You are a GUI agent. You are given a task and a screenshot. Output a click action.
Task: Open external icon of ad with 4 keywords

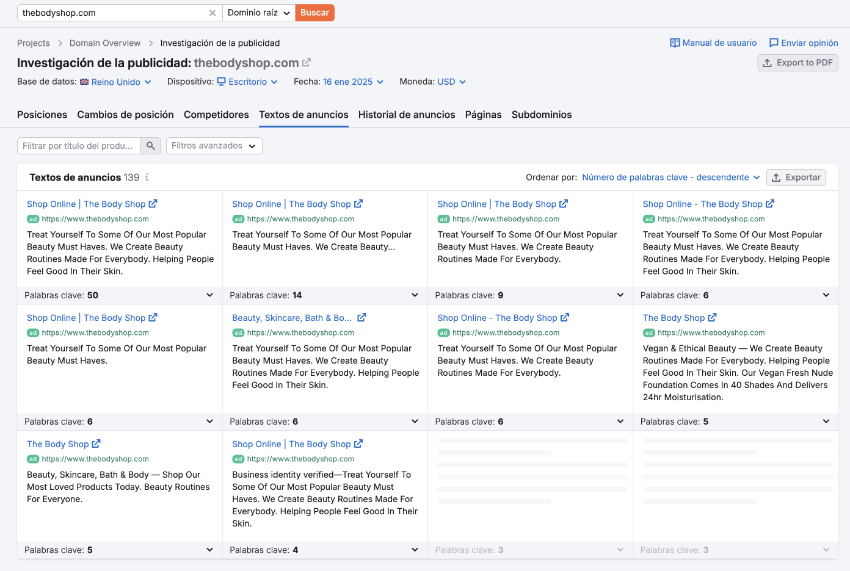[358, 444]
